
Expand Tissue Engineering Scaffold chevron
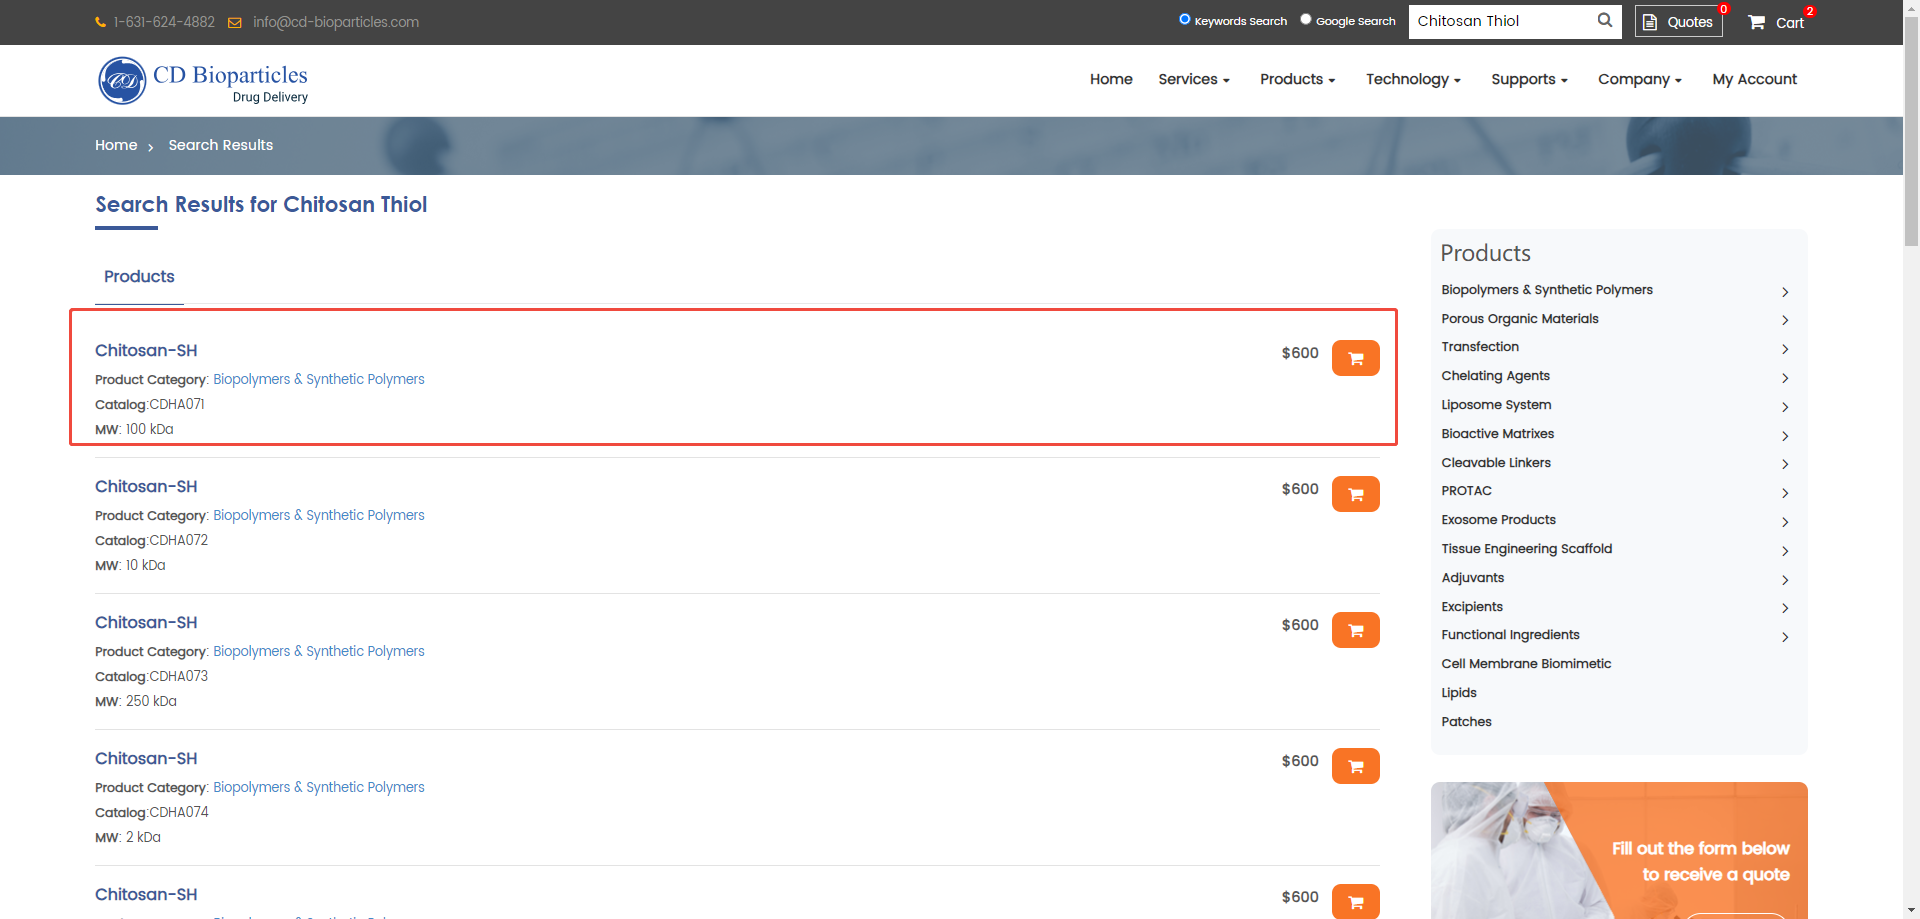pos(1785,551)
